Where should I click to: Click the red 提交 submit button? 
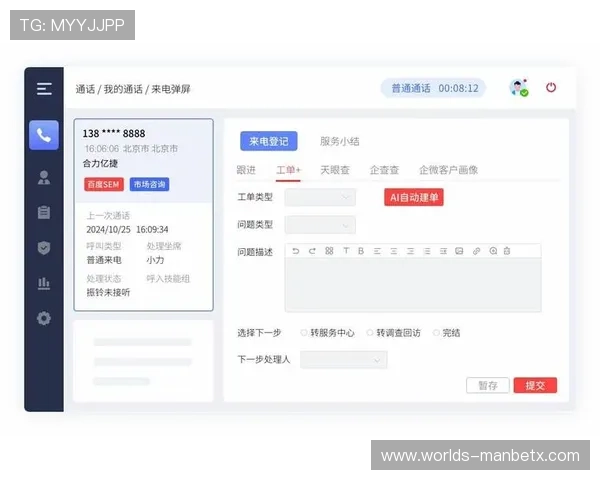535,385
